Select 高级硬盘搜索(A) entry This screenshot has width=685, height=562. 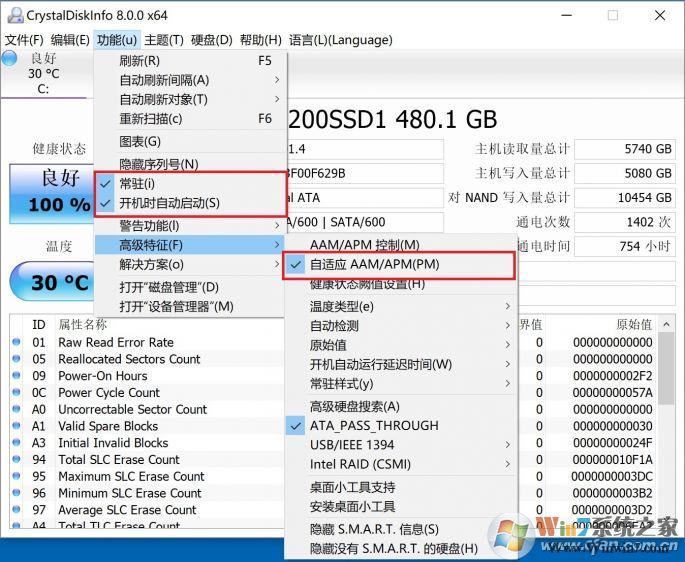400,406
